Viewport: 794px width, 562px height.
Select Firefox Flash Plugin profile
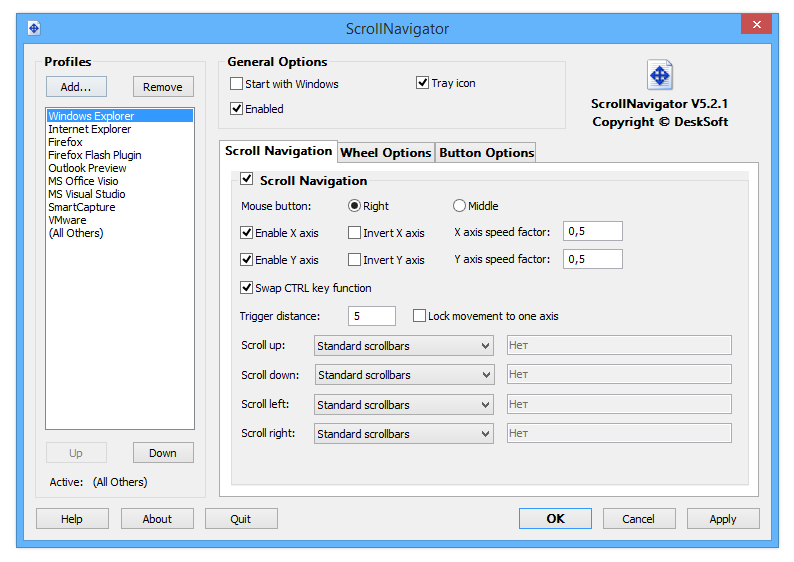point(95,155)
